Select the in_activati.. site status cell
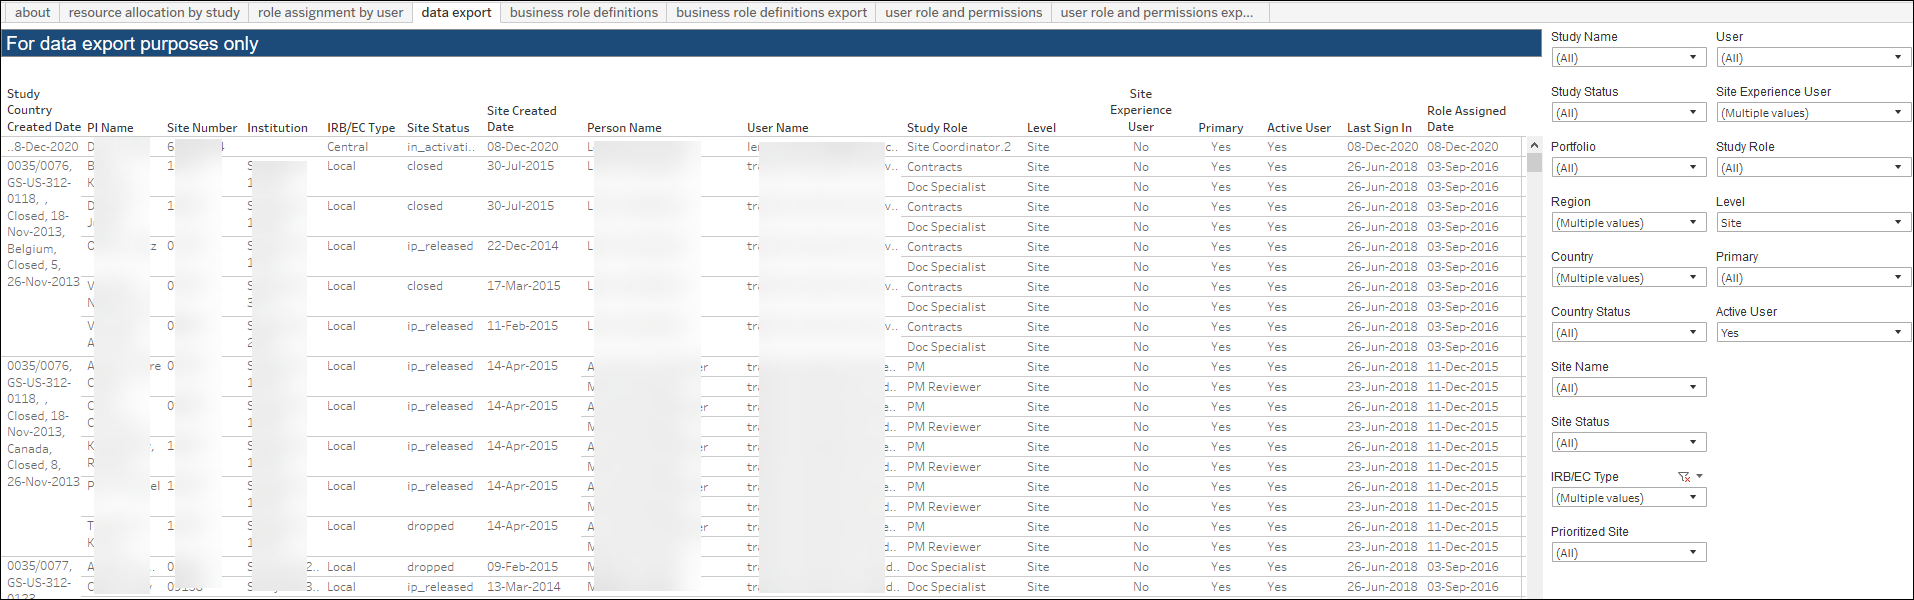The image size is (1914, 600). point(441,147)
